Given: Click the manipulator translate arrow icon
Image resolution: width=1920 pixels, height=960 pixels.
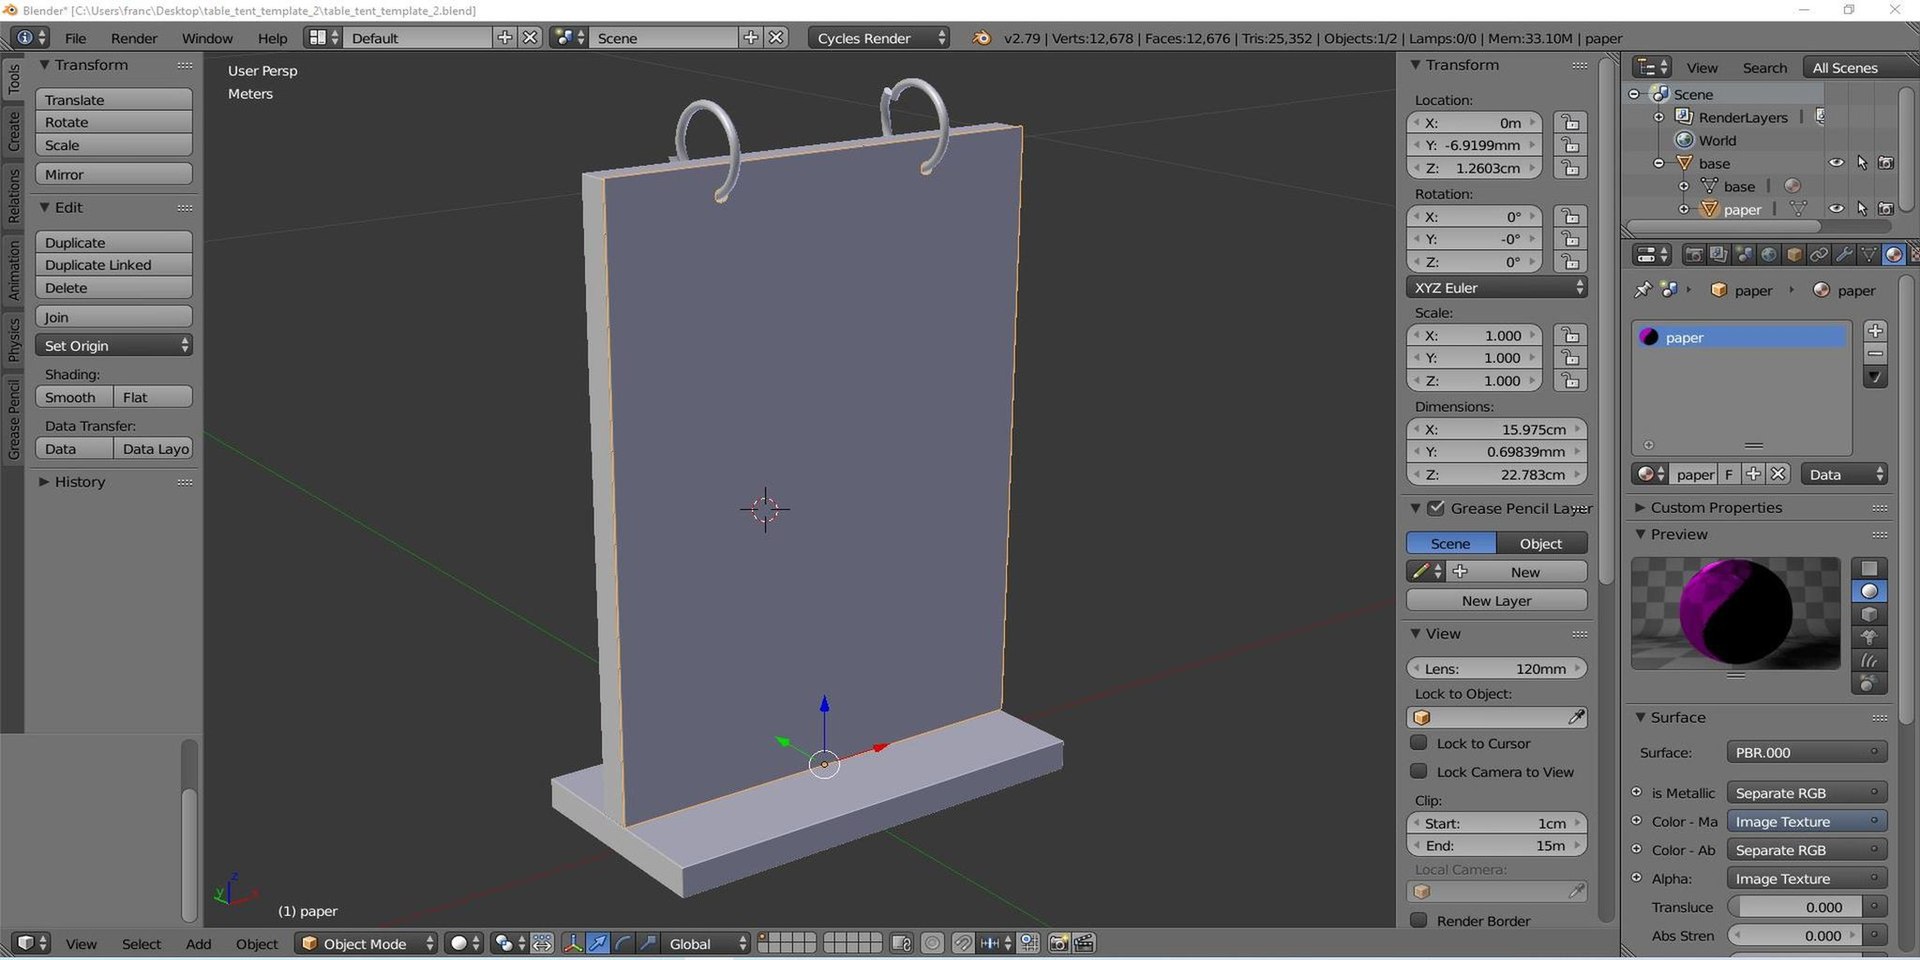Looking at the screenshot, I should click(x=597, y=943).
